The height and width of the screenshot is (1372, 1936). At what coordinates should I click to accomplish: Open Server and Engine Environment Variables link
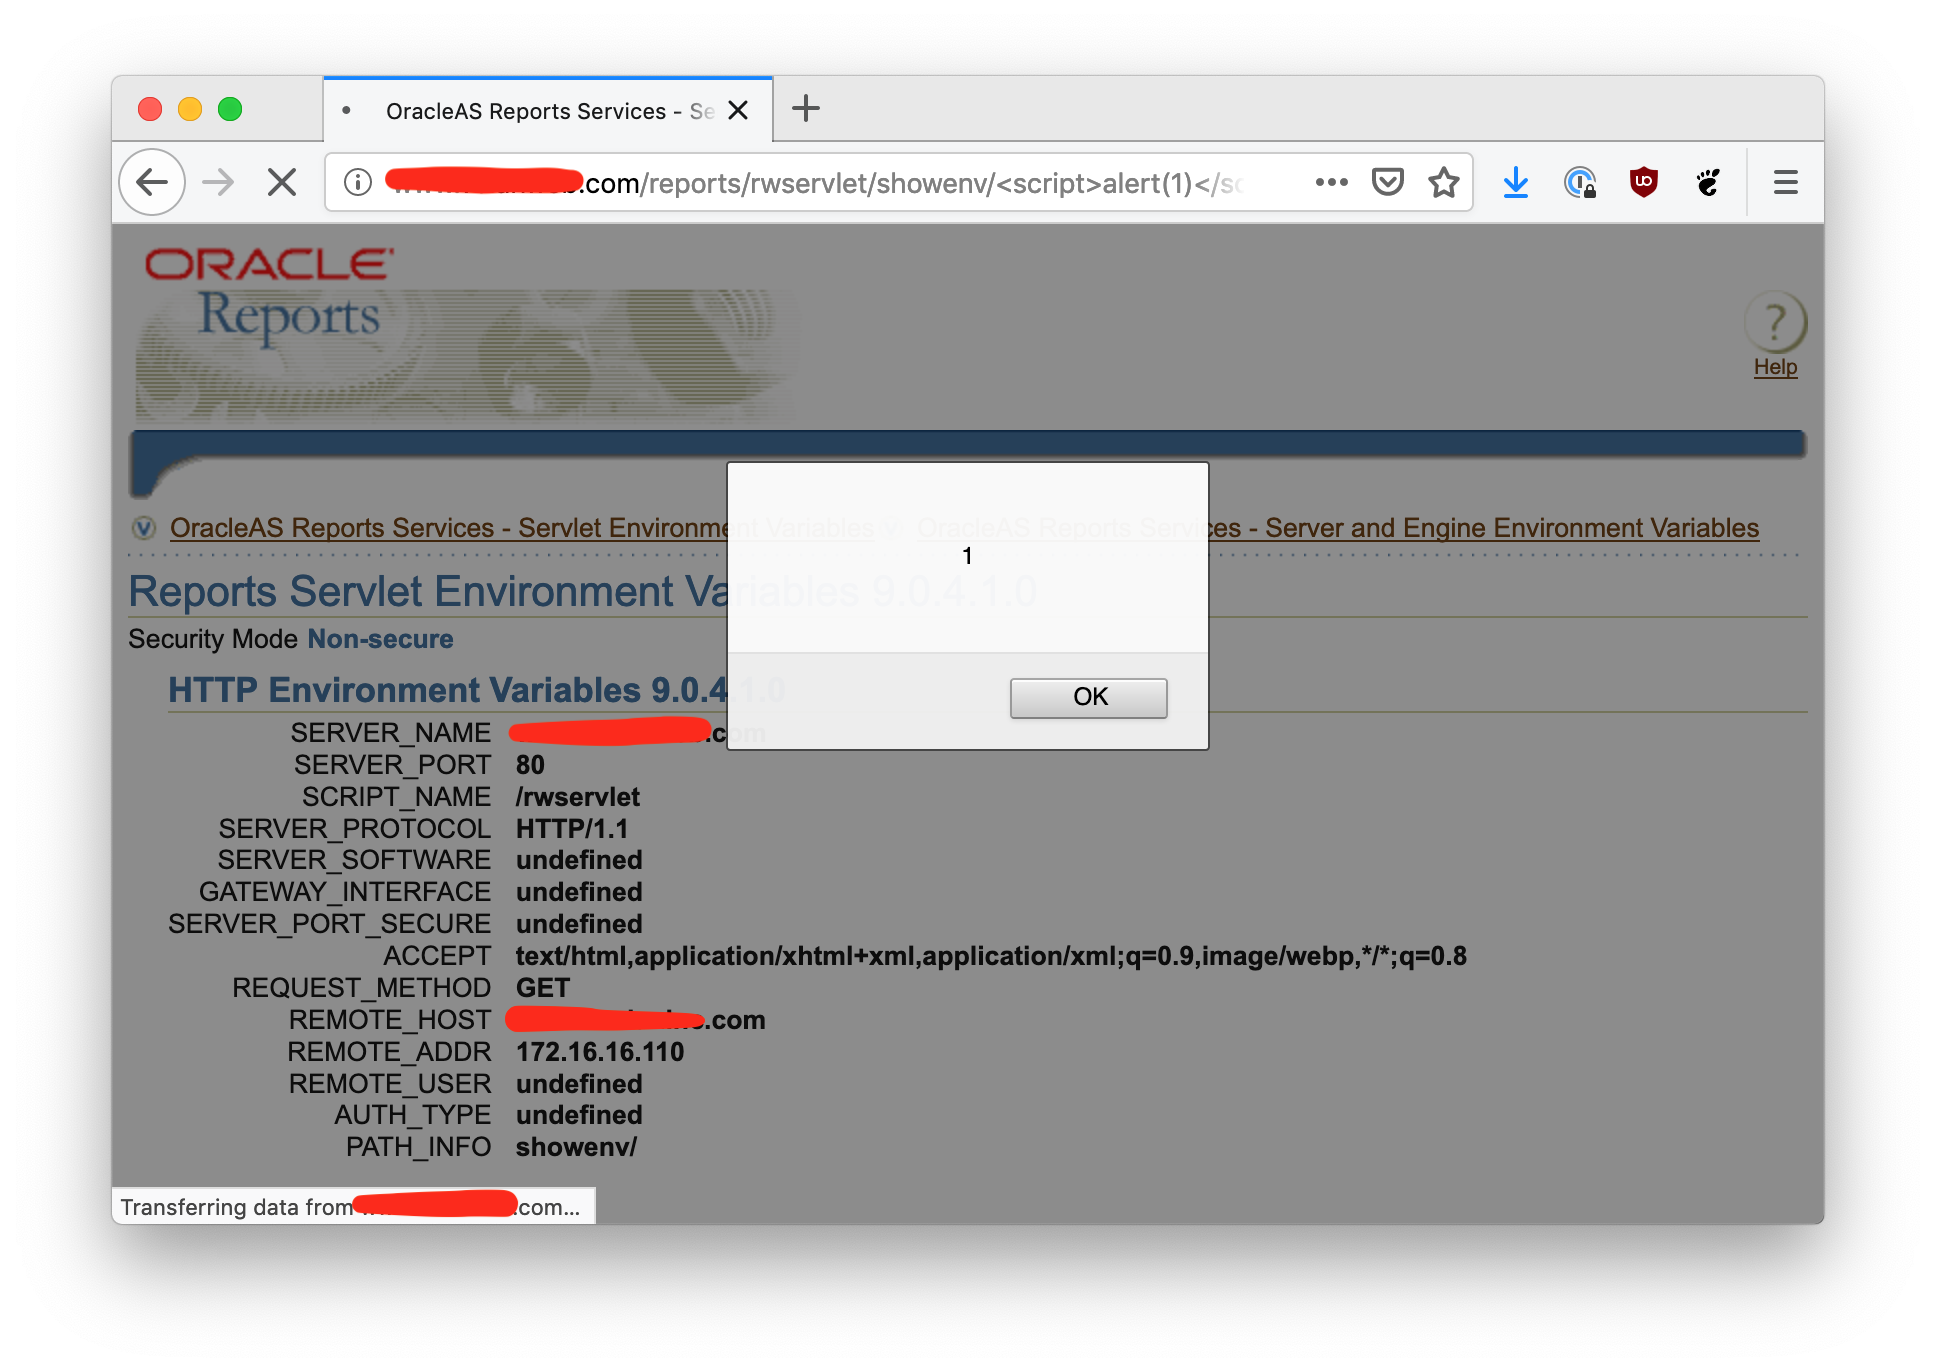tap(1338, 528)
